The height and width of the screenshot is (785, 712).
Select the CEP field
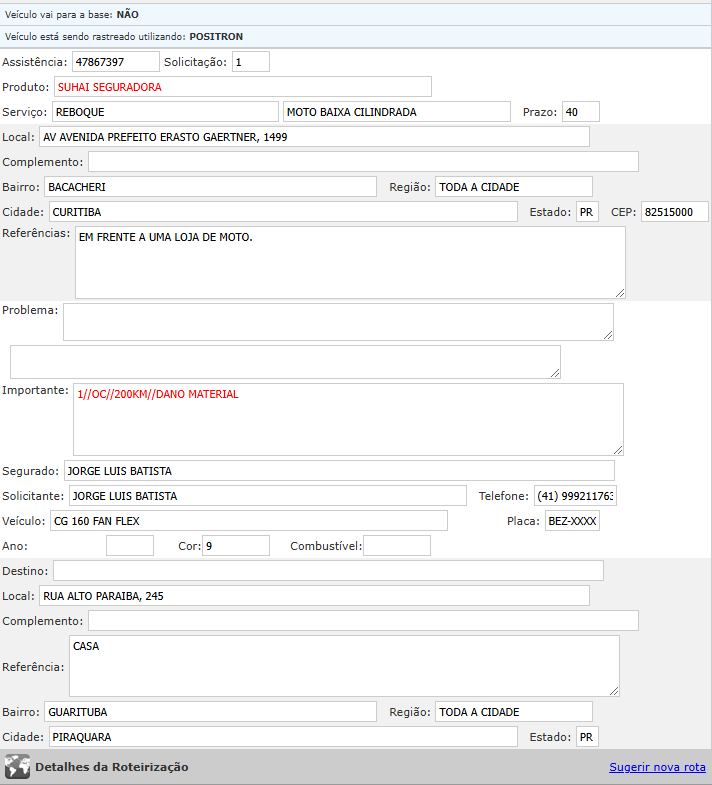(x=674, y=212)
